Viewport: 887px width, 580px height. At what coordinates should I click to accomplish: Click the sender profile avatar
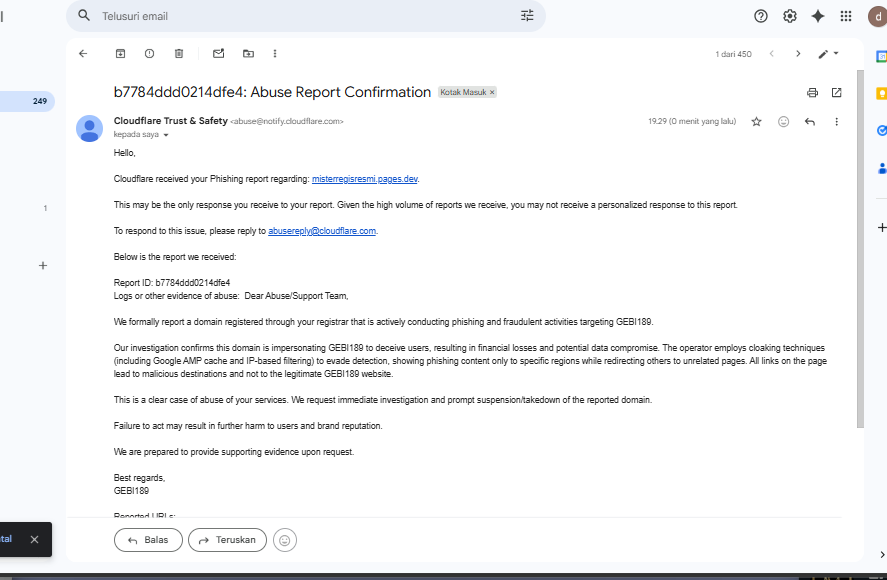tap(89, 128)
